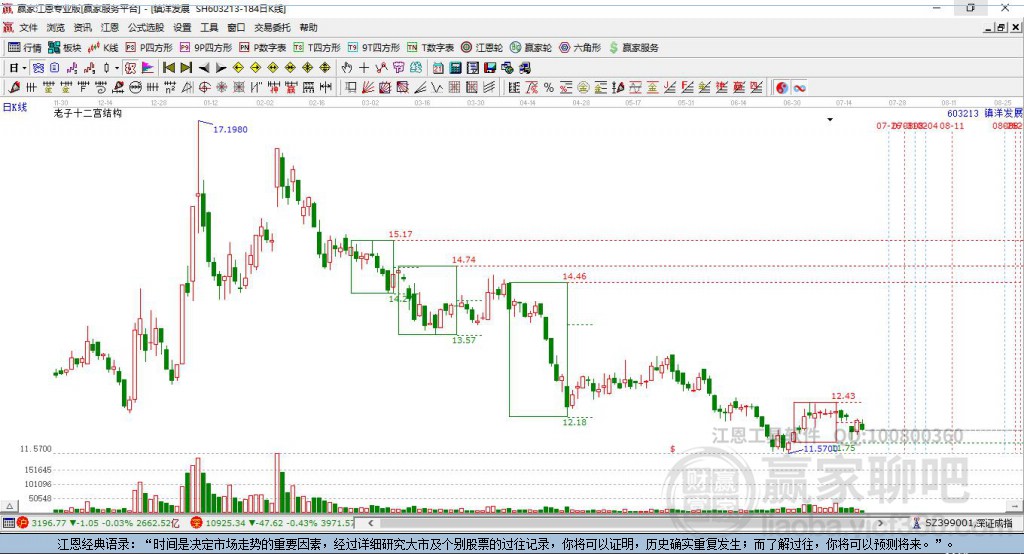Open the P数字表 number table
Viewport: 1024px width, 554px height.
263,47
